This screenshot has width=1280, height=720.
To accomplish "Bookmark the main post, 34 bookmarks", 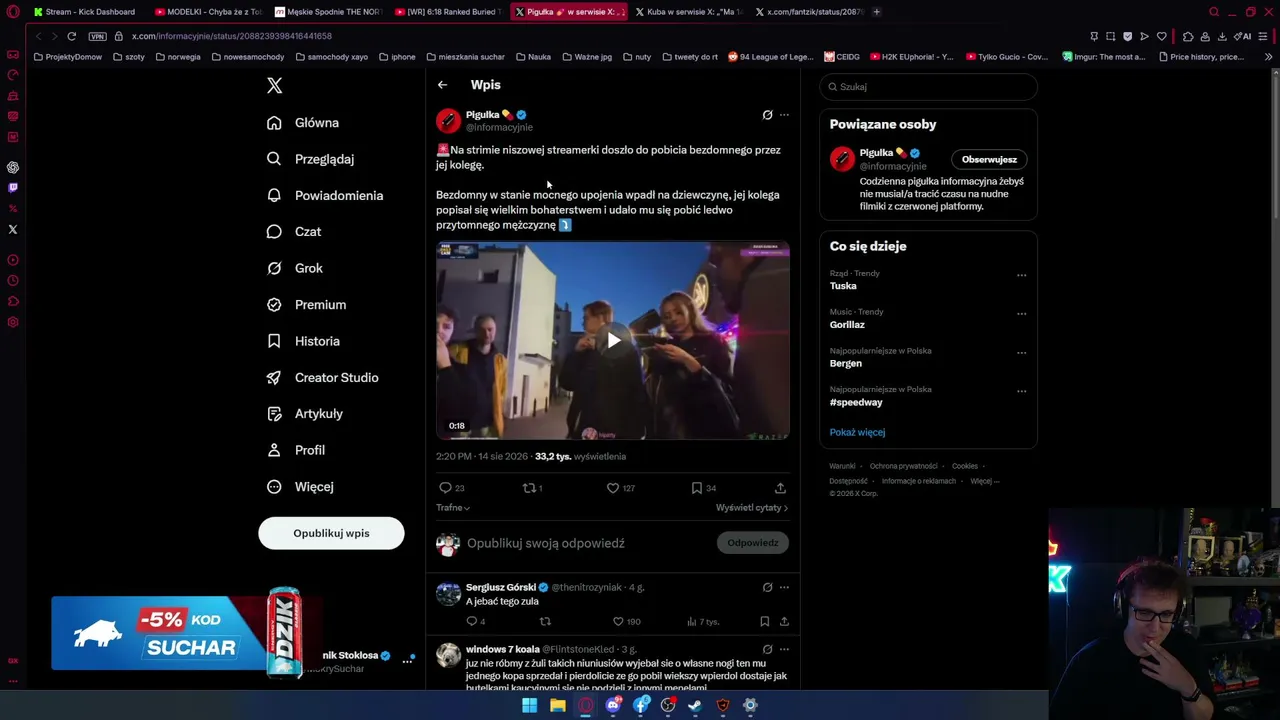I will coord(703,488).
